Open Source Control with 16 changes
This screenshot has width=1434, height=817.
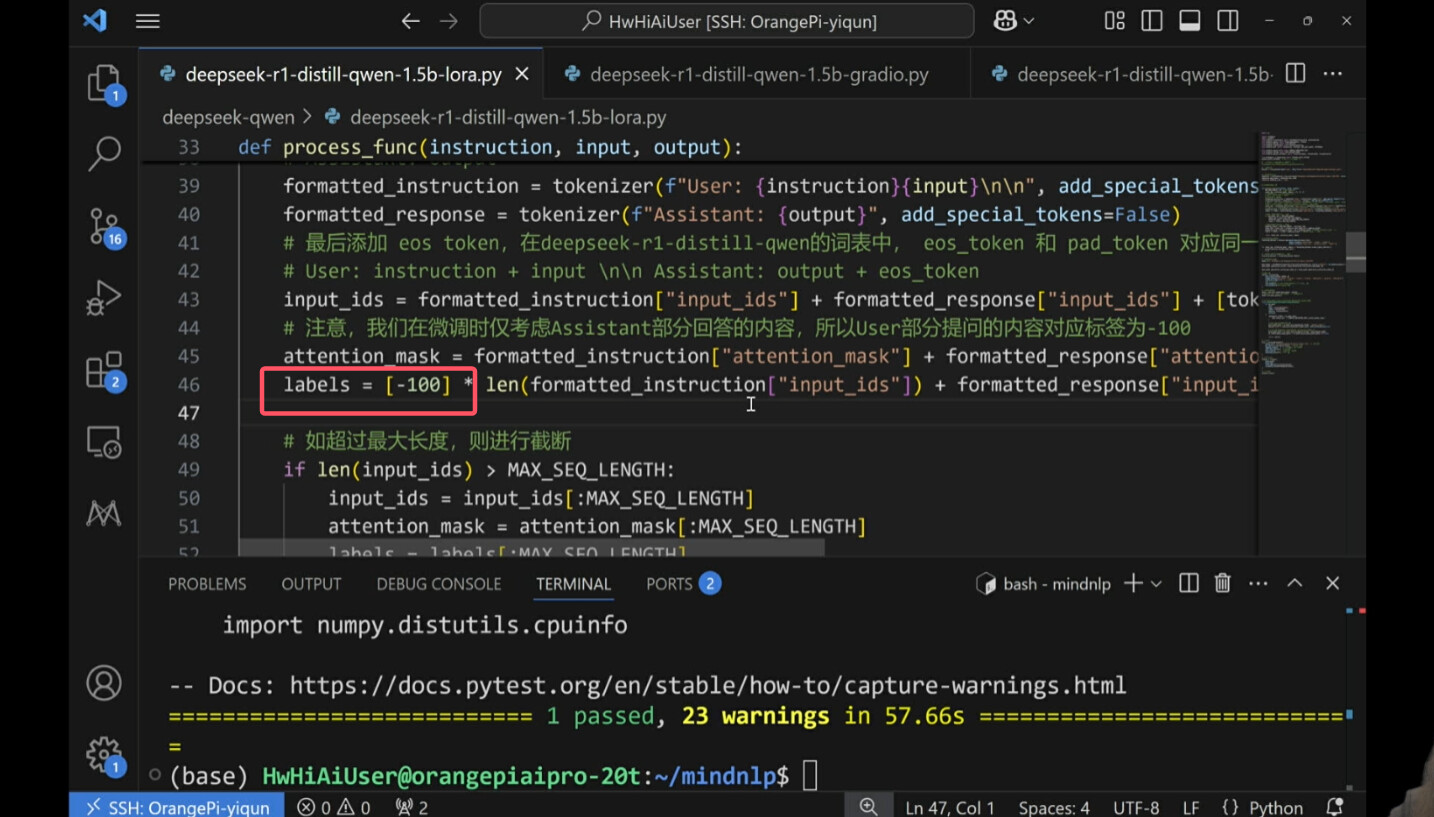point(104,226)
